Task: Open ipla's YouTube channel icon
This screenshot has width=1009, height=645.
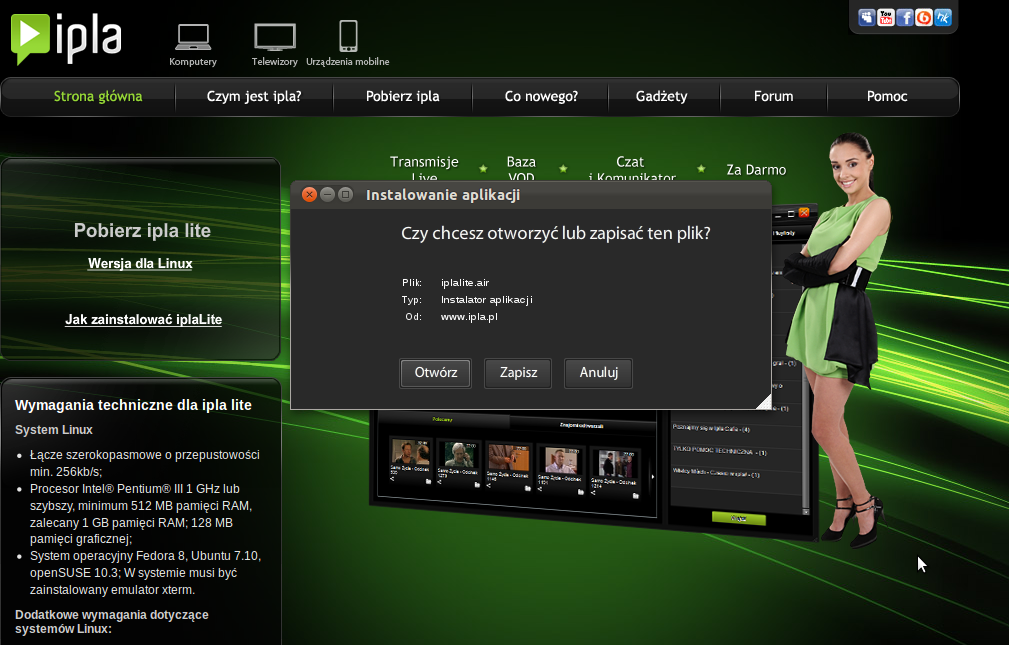Action: click(885, 16)
